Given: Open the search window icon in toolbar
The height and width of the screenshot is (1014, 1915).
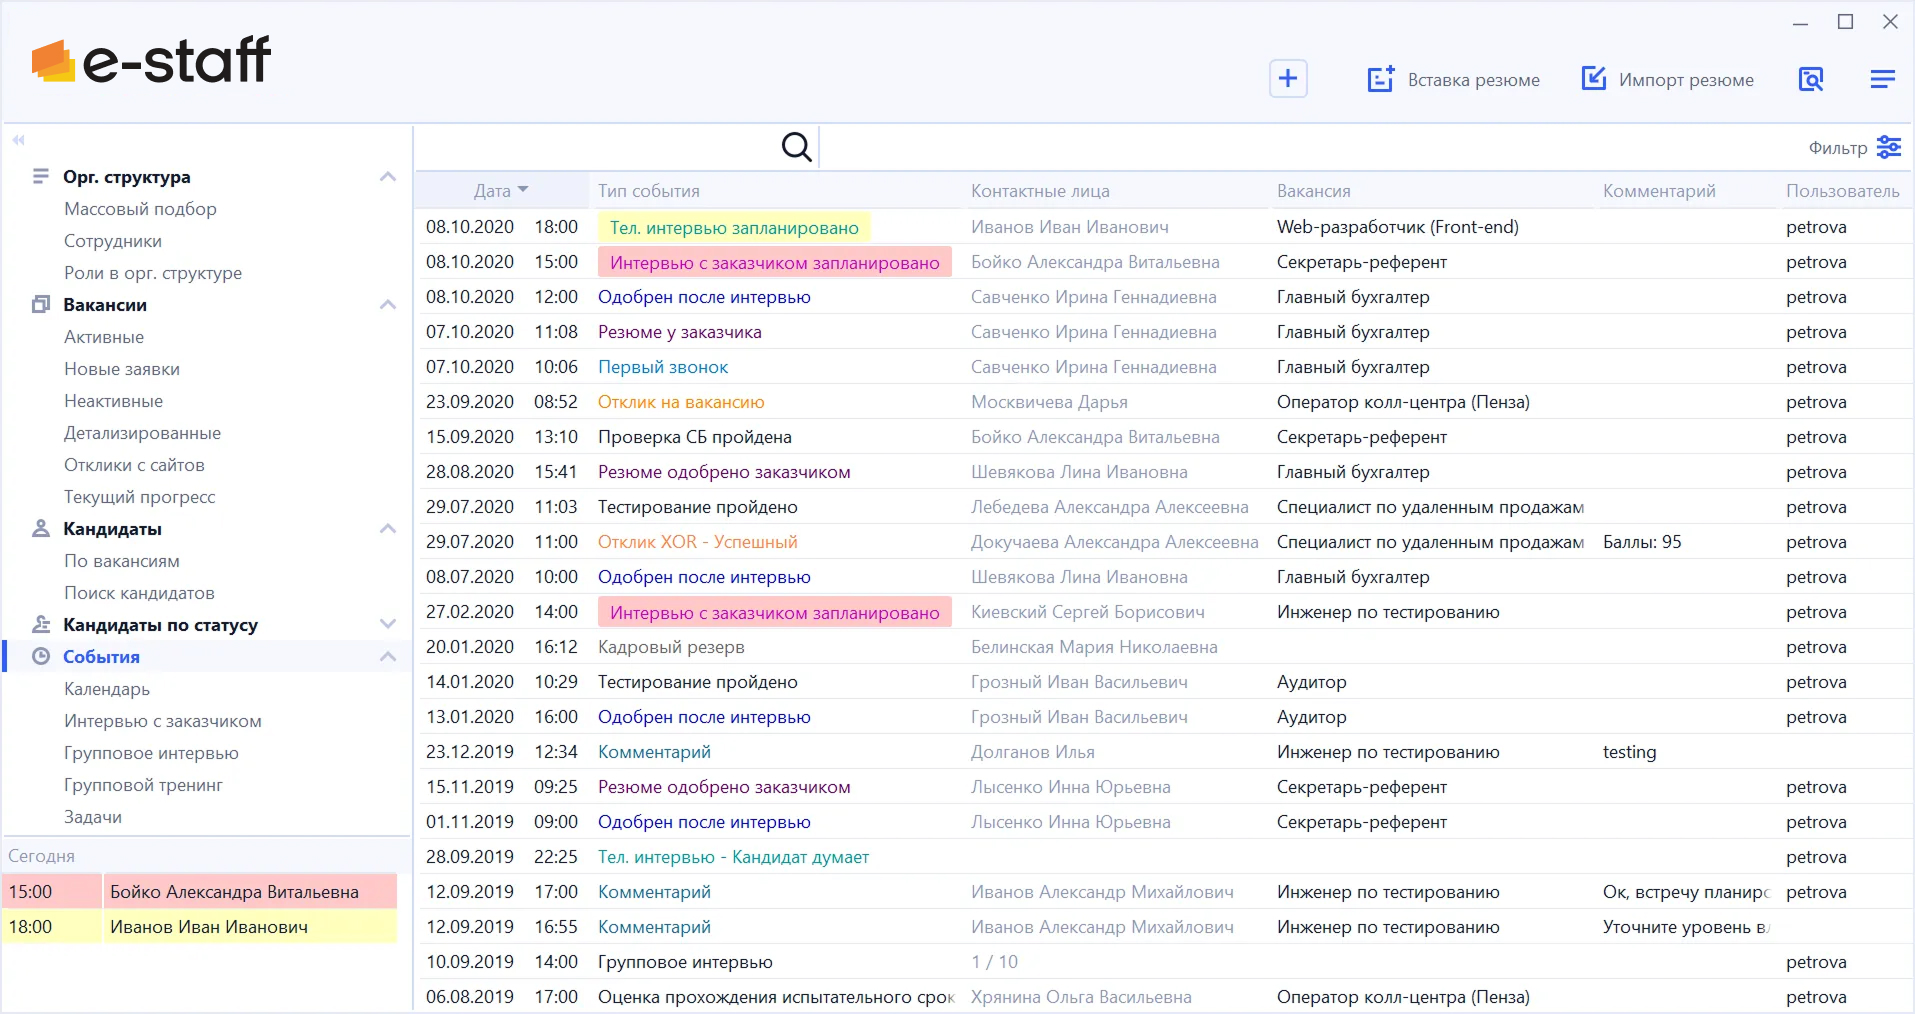Looking at the screenshot, I should (1810, 79).
